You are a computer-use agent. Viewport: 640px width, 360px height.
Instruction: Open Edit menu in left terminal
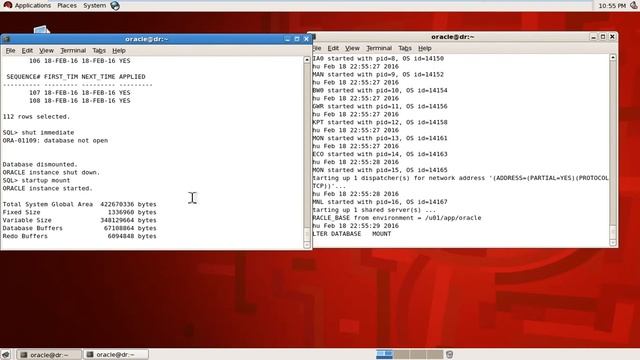pyautogui.click(x=27, y=51)
